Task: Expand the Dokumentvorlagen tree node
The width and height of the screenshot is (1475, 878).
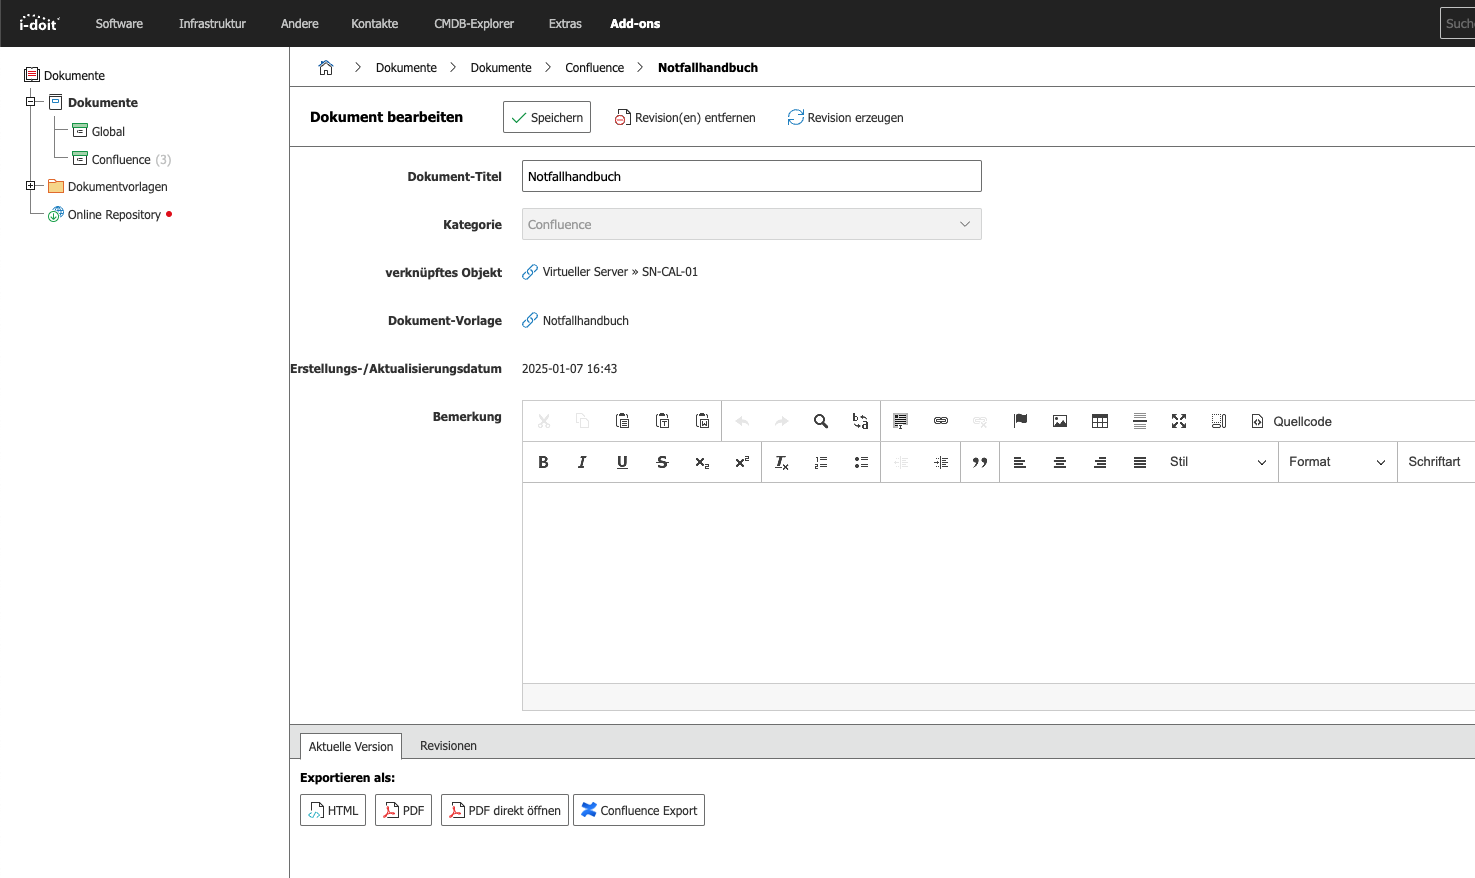Action: [31, 186]
